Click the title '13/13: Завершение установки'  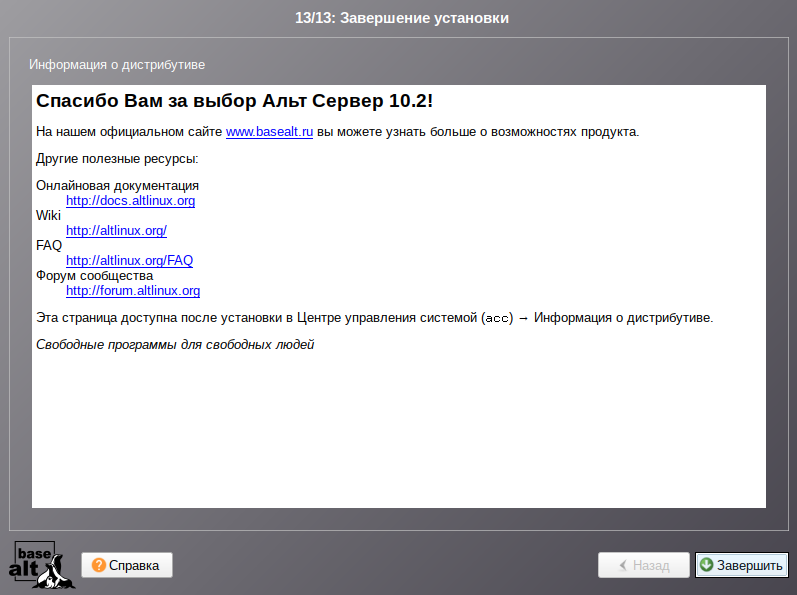tap(402, 18)
